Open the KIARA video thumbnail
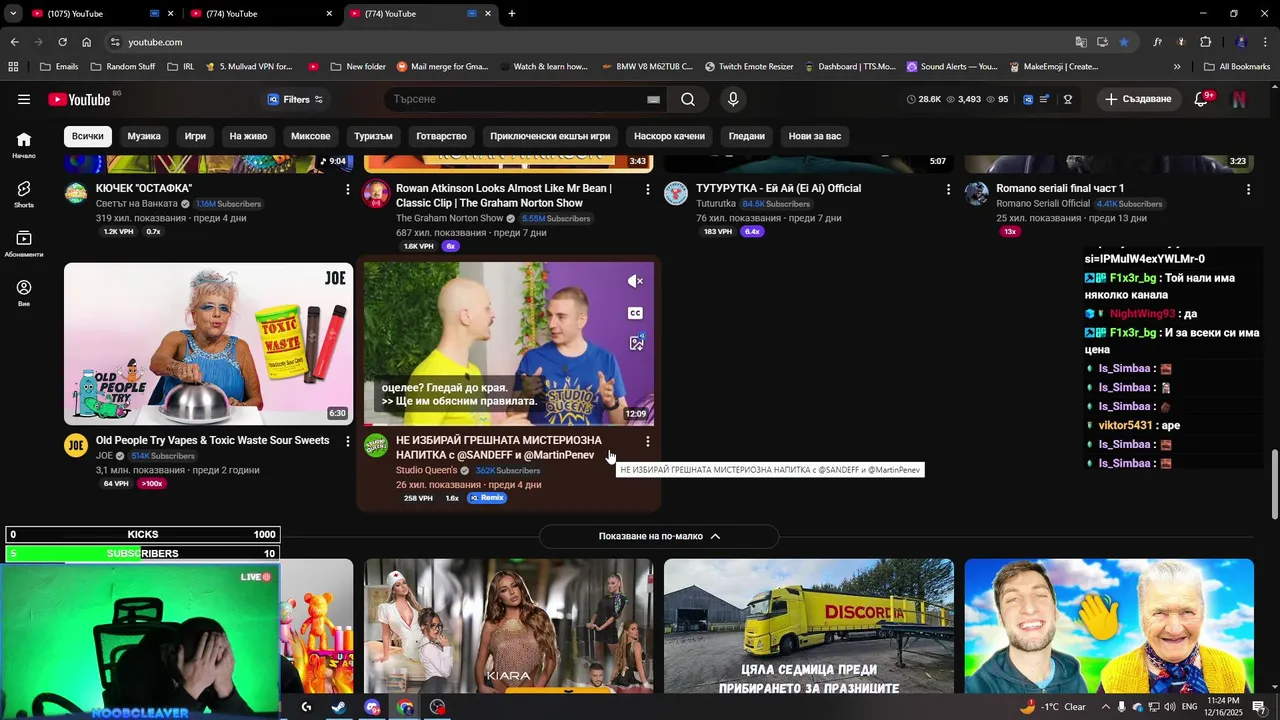 coord(508,626)
